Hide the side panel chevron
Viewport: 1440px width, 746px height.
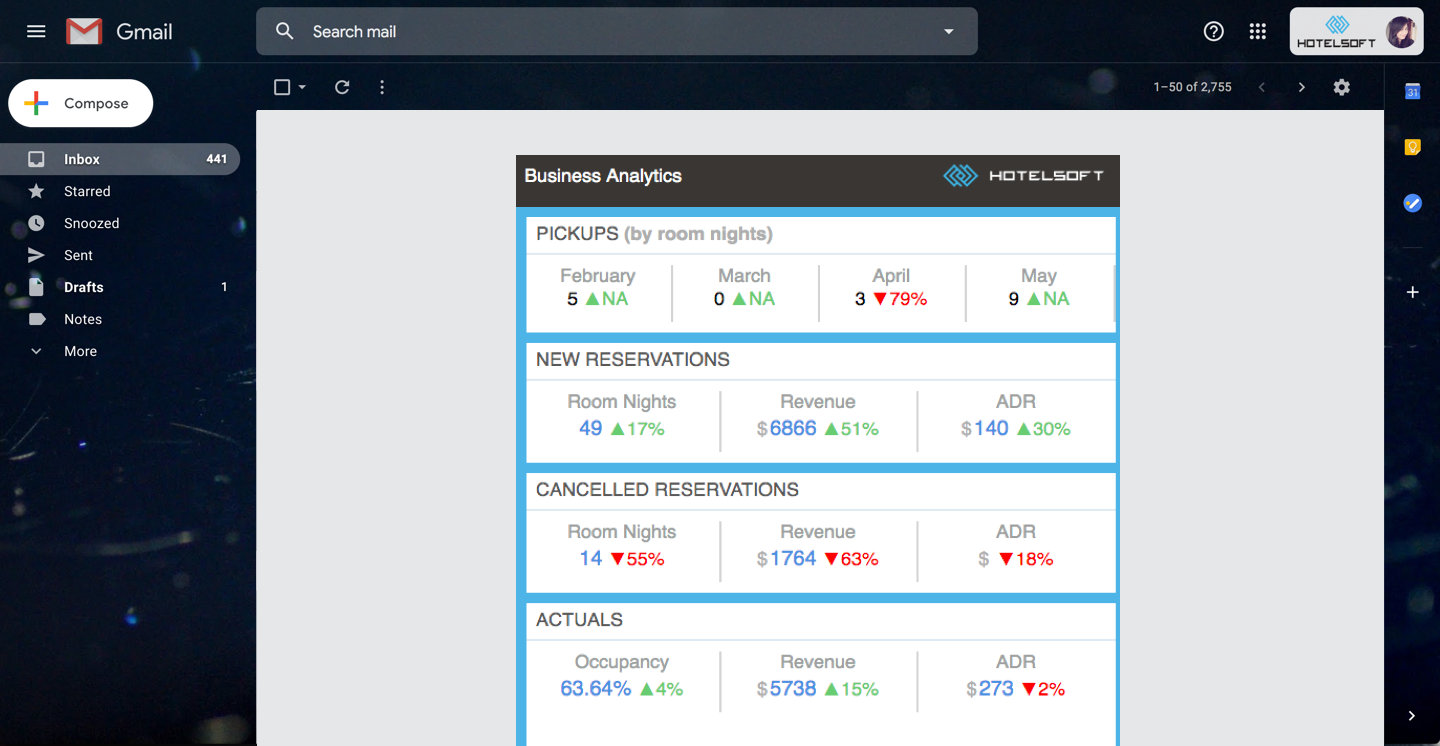(x=1412, y=716)
